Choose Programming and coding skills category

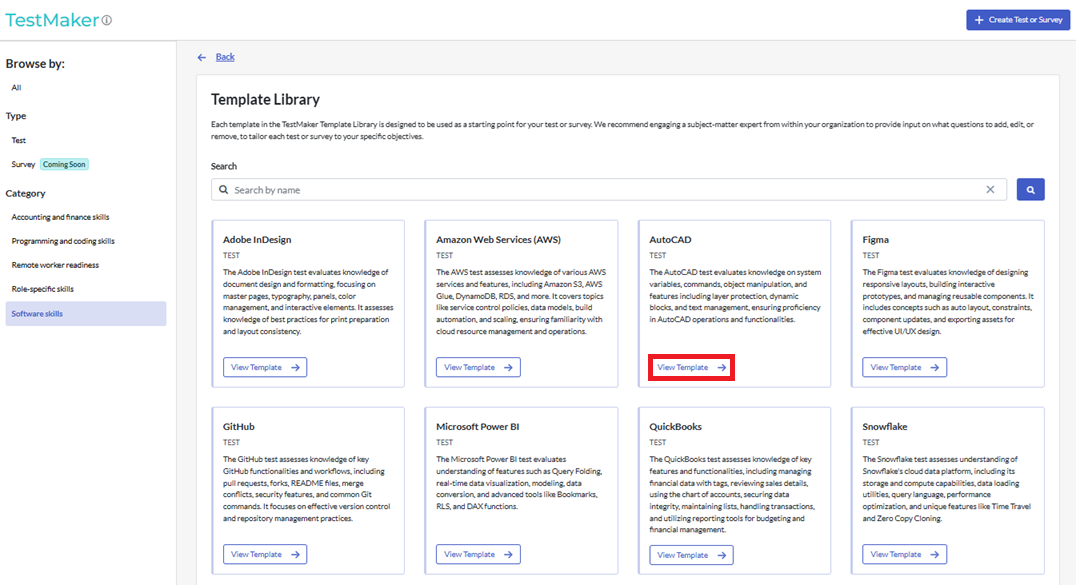(63, 241)
